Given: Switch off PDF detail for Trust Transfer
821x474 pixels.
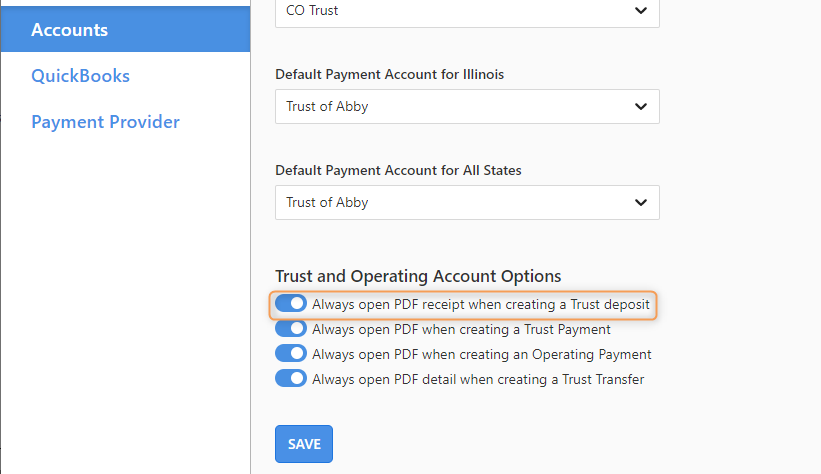Looking at the screenshot, I should (291, 378).
